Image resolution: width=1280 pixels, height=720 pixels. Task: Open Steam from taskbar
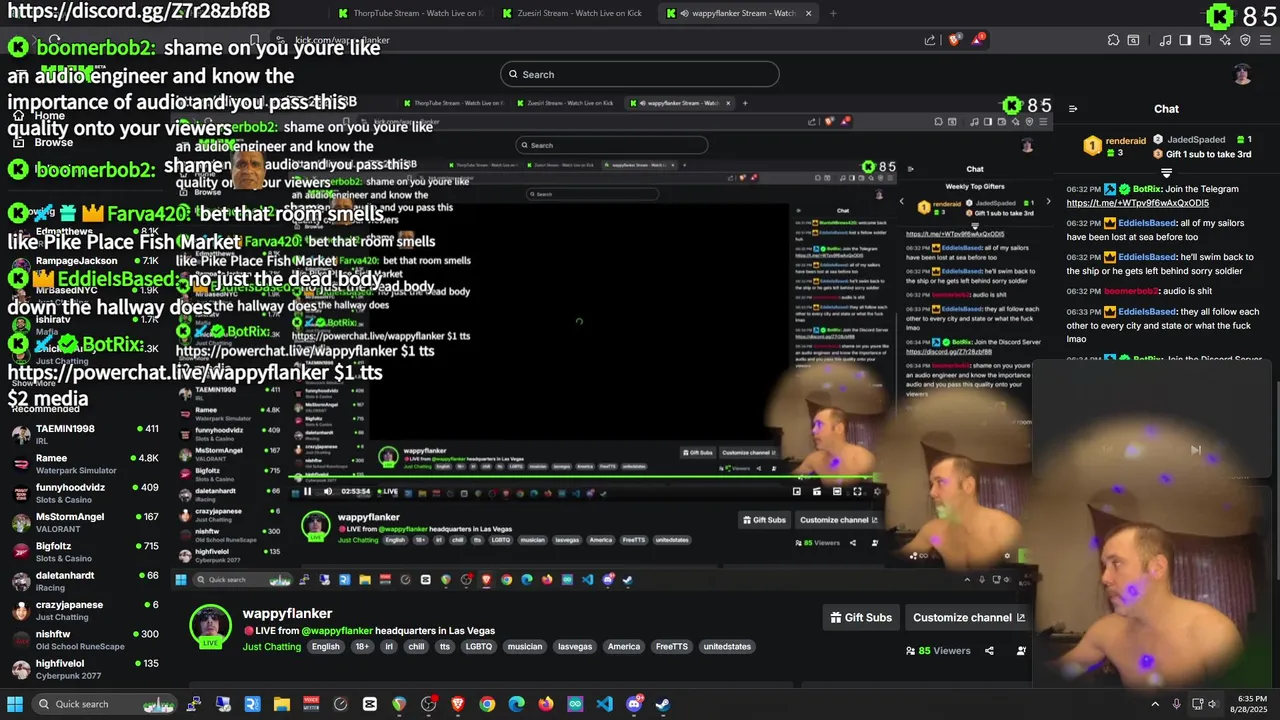662,704
